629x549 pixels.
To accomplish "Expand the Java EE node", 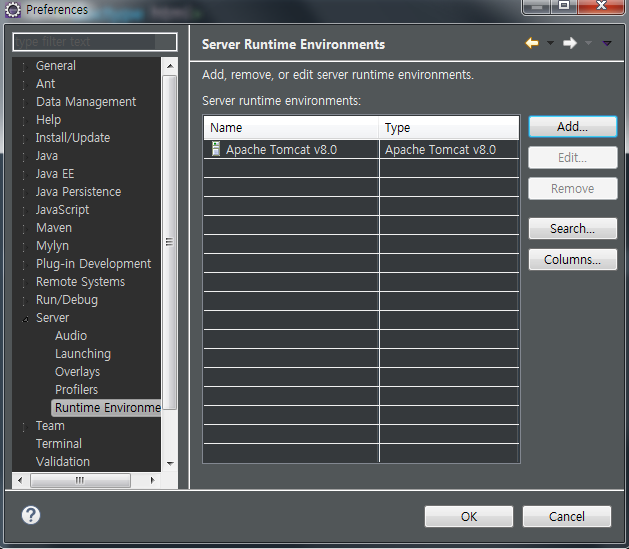I will click(x=25, y=175).
